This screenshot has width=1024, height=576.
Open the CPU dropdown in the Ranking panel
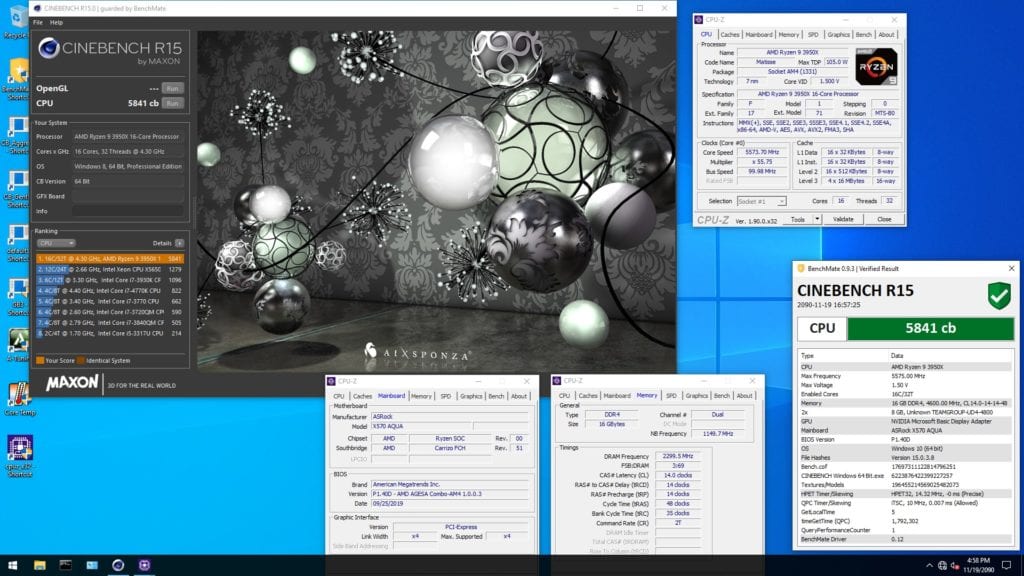[56, 243]
